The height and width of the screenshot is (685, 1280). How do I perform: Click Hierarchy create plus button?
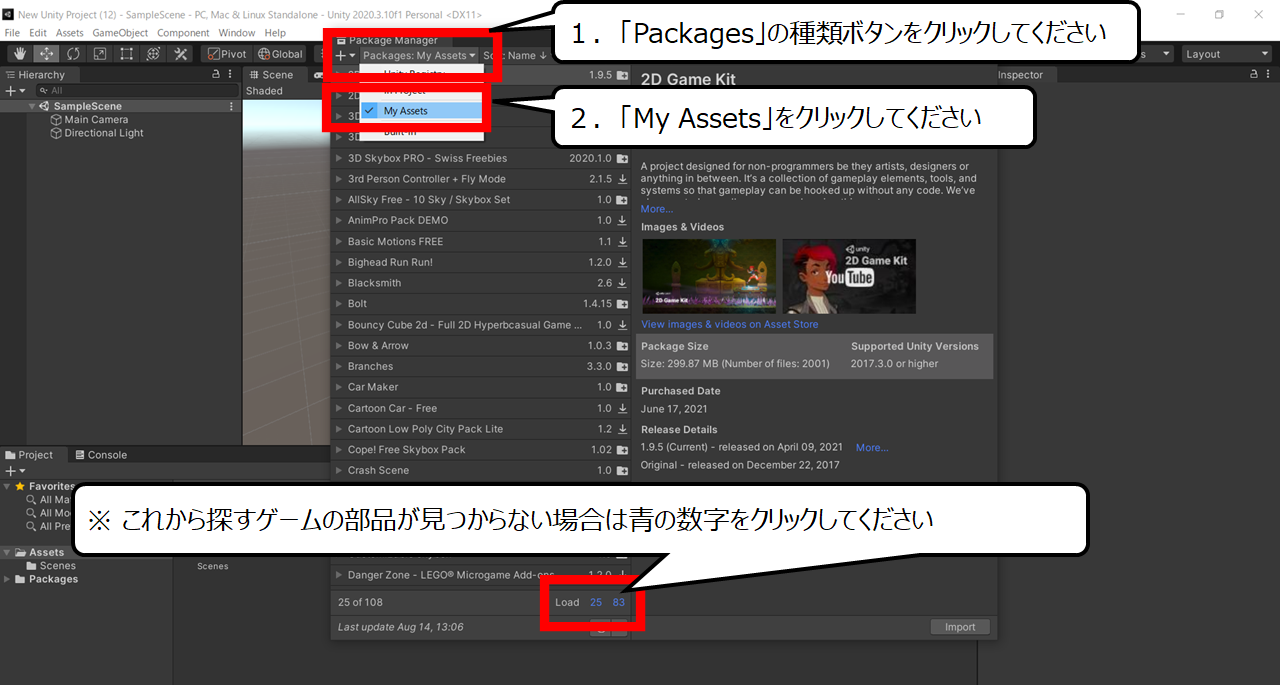14,90
